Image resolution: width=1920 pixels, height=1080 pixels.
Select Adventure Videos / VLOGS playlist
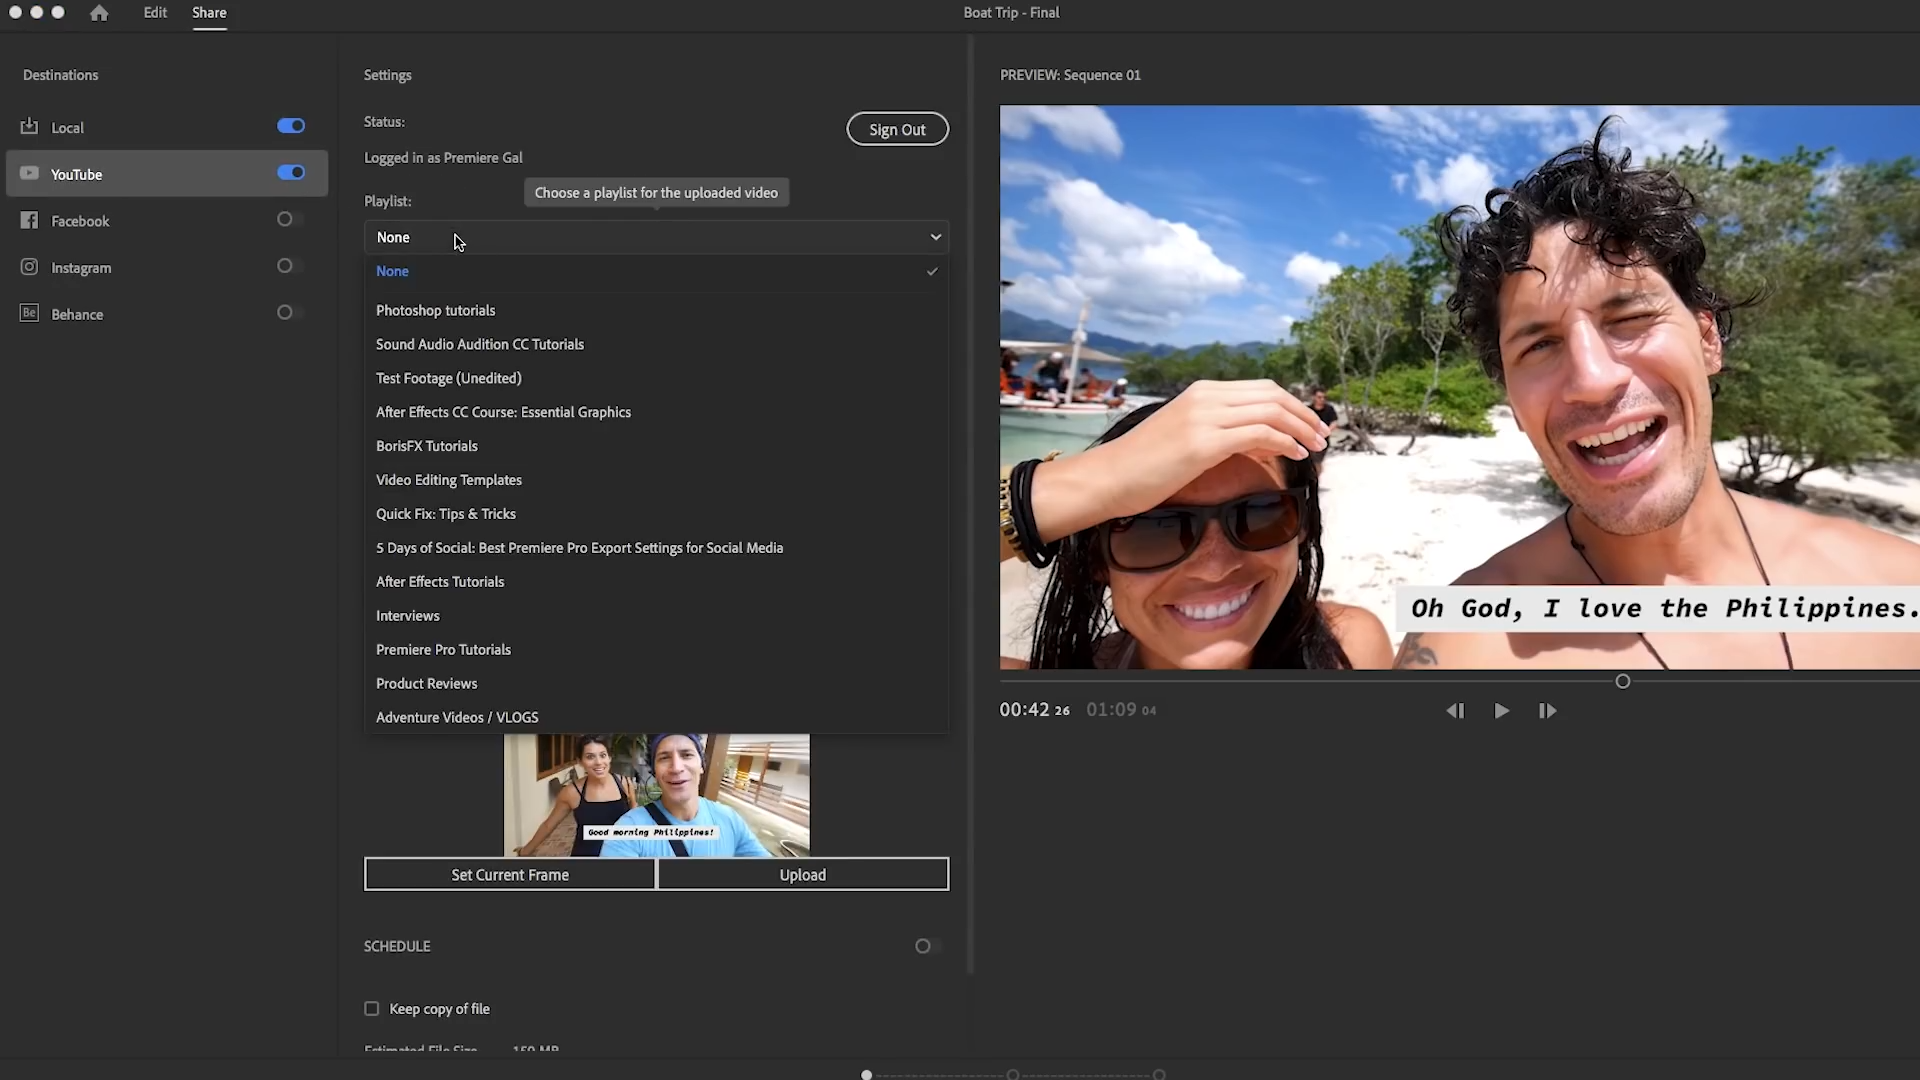(x=457, y=718)
